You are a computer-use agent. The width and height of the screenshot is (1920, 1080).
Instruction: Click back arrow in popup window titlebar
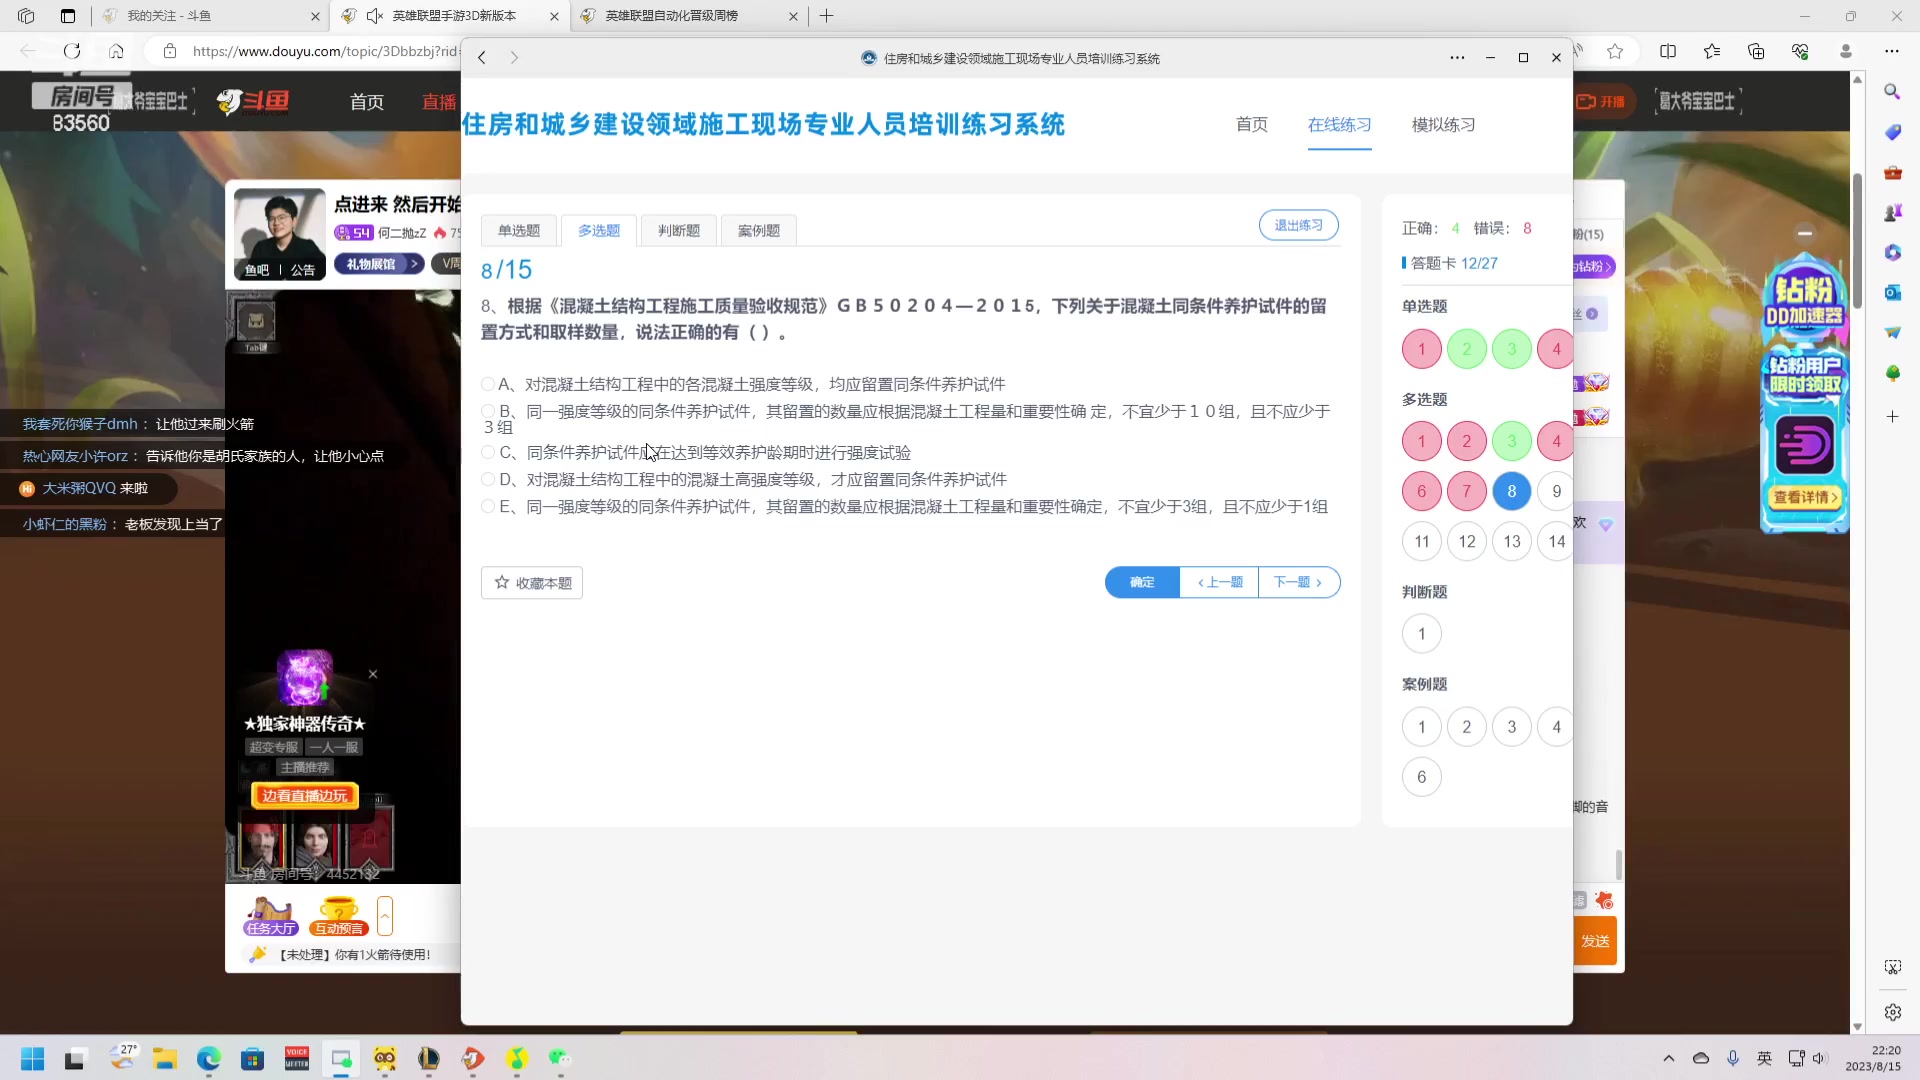click(482, 58)
